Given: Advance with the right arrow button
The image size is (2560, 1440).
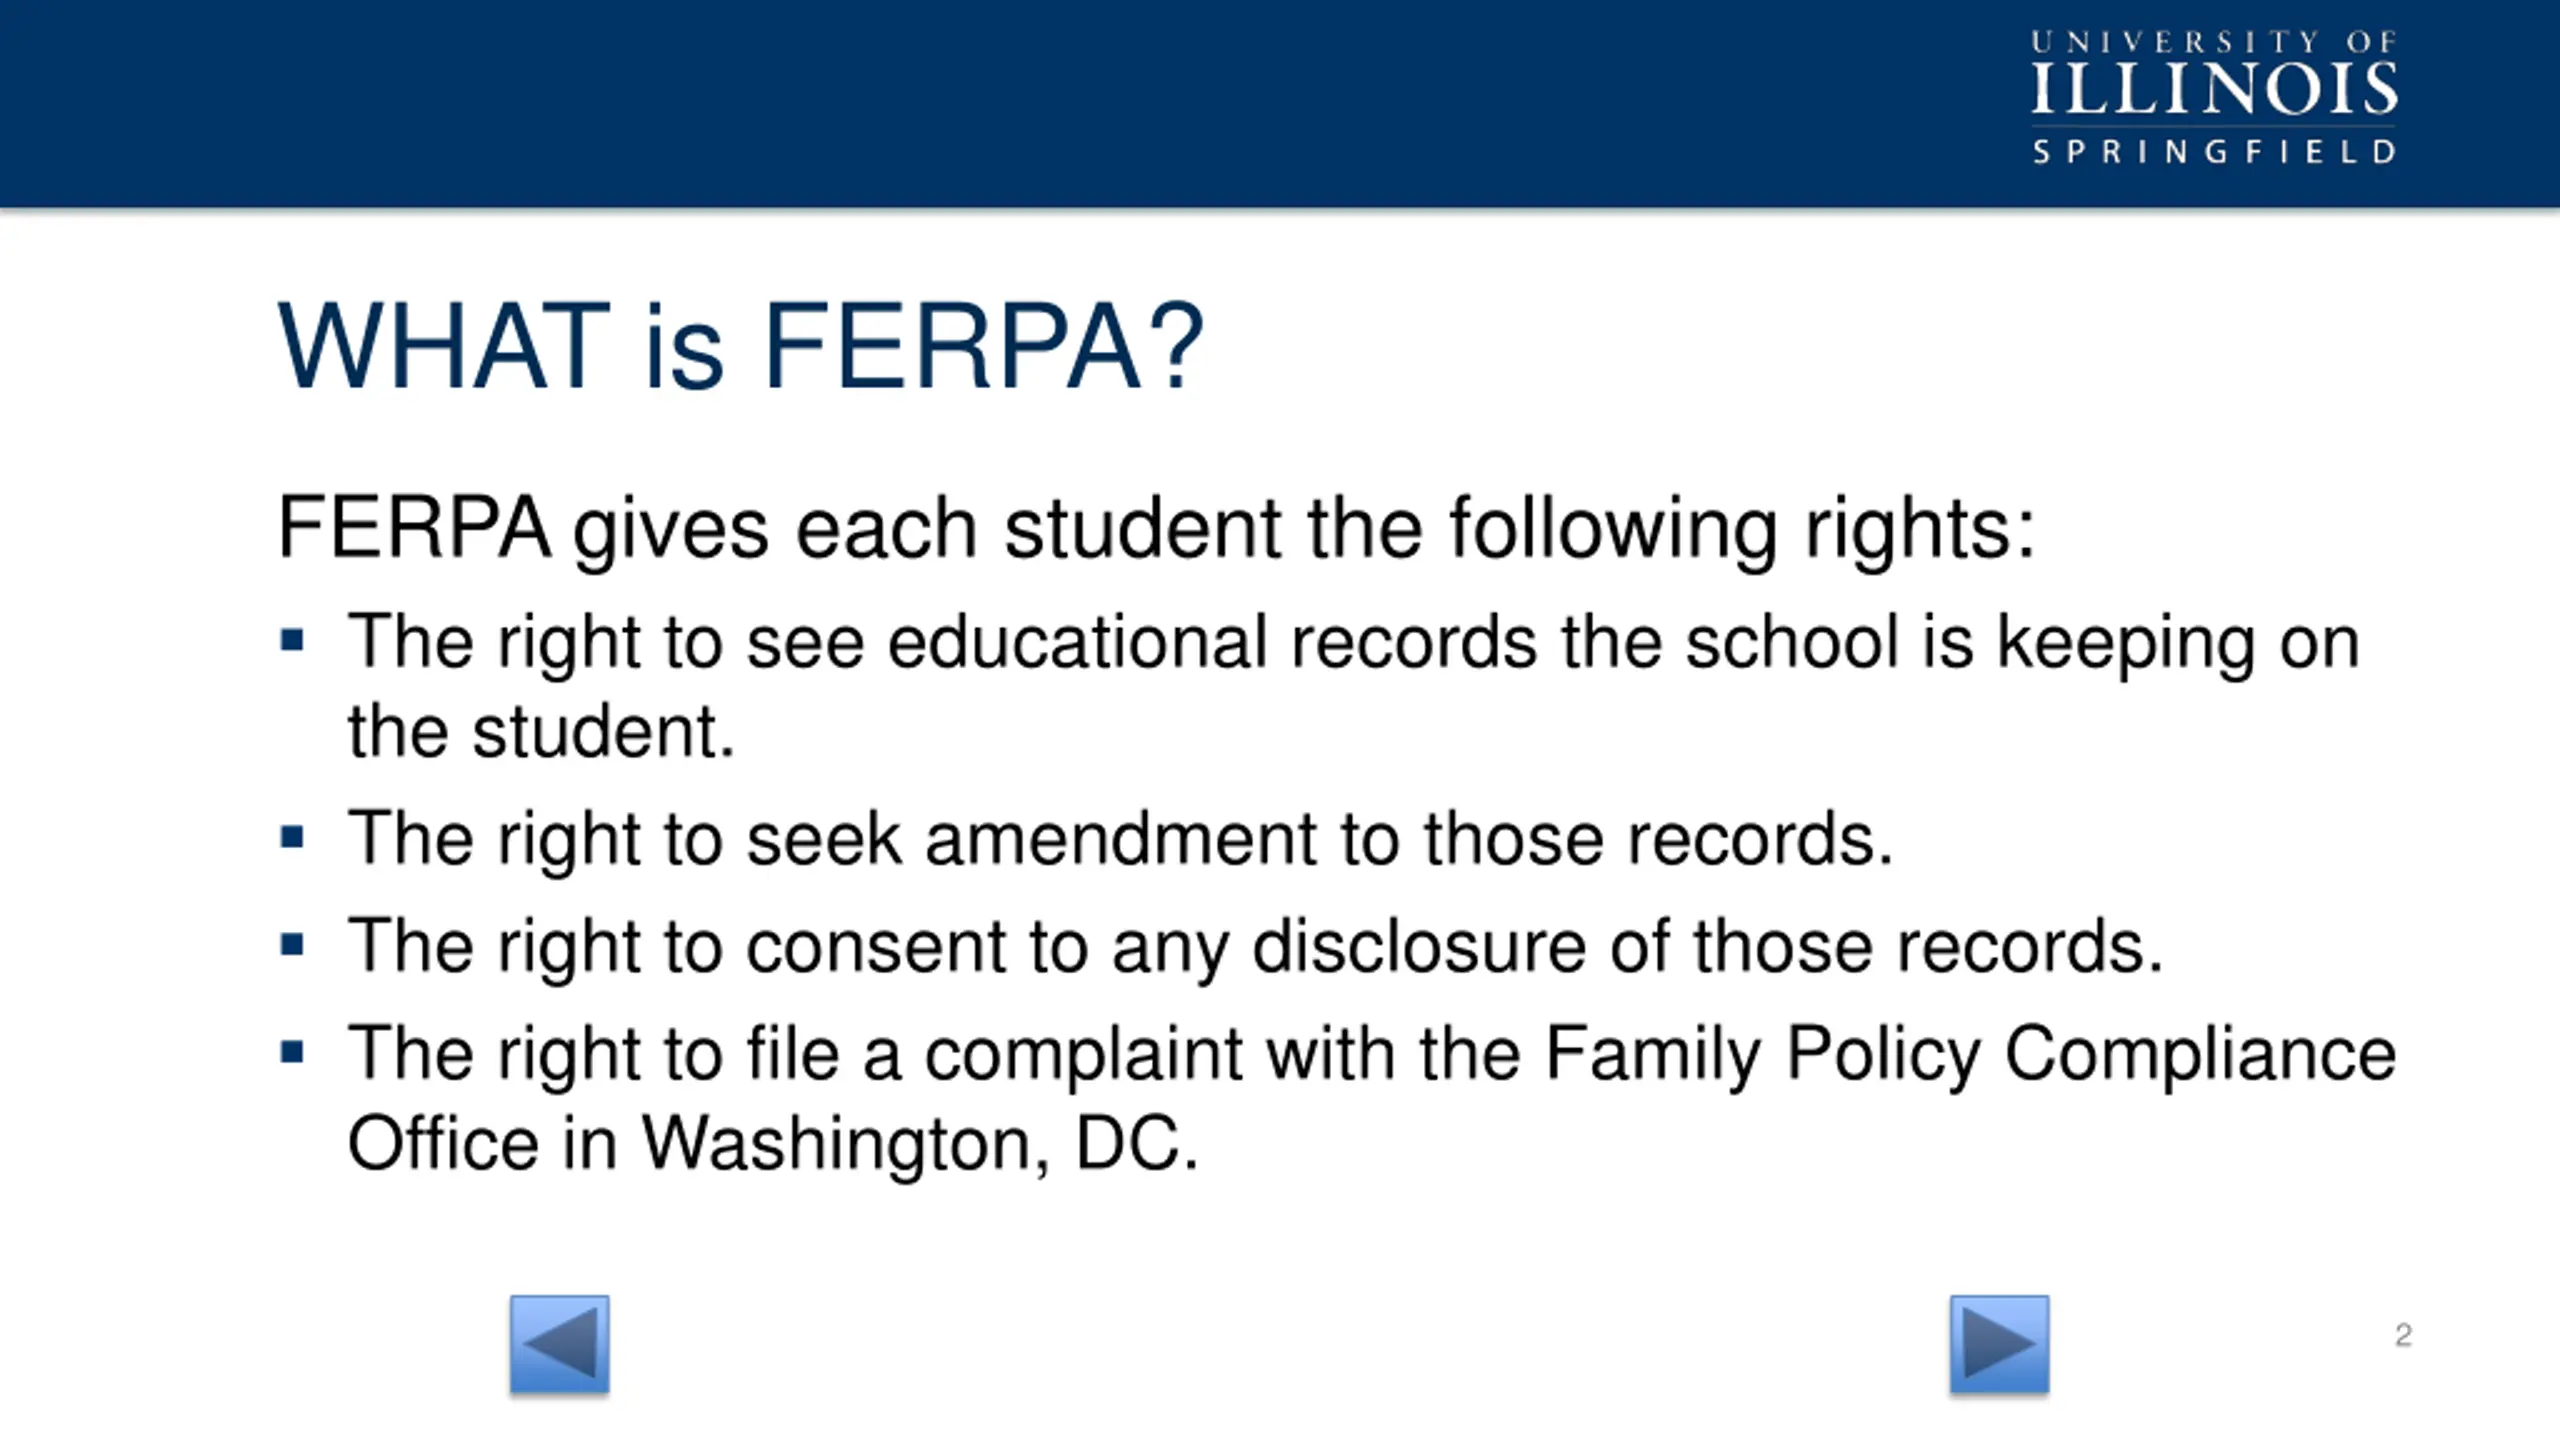Looking at the screenshot, I should pos(1999,1343).
